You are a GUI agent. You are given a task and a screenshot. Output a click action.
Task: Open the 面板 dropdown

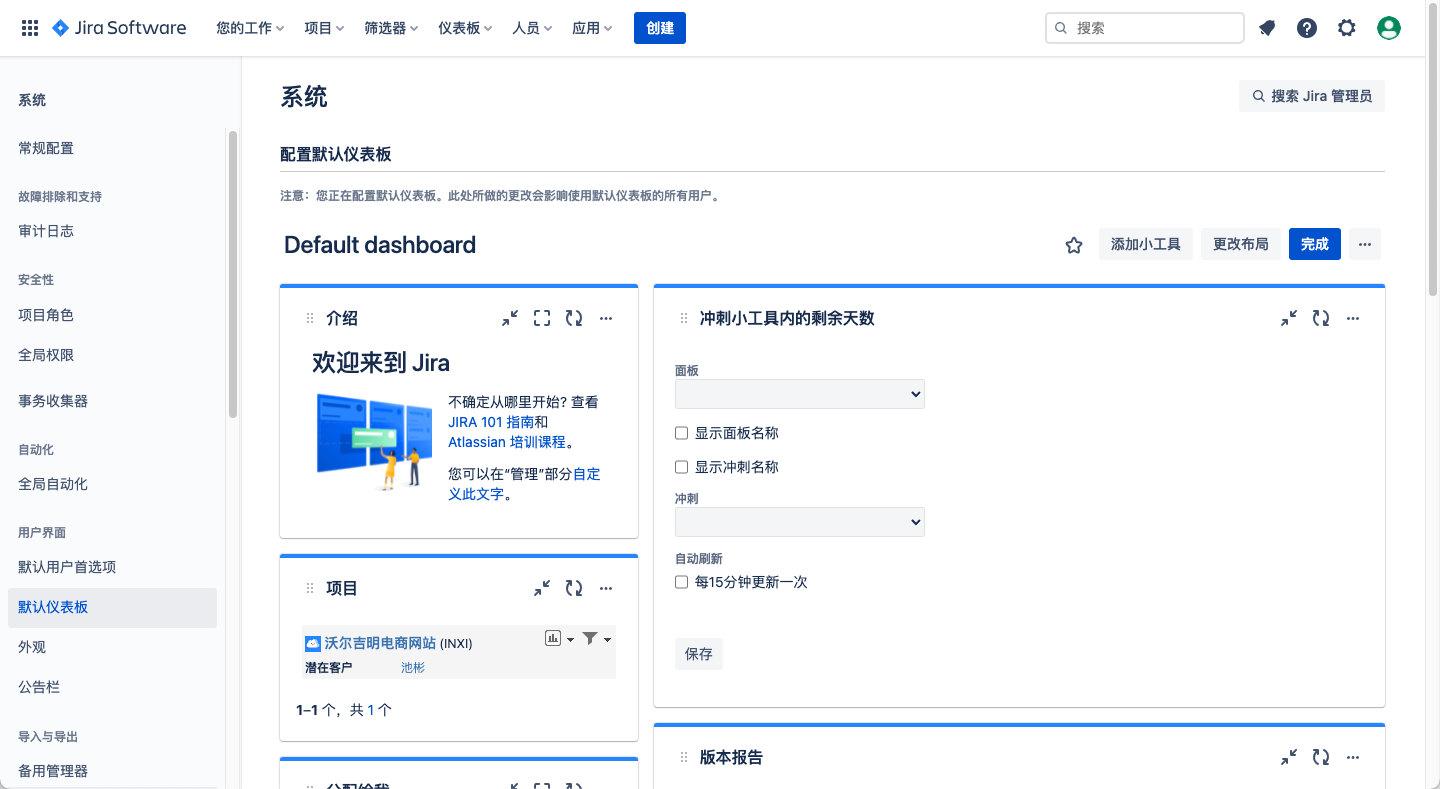tap(800, 394)
